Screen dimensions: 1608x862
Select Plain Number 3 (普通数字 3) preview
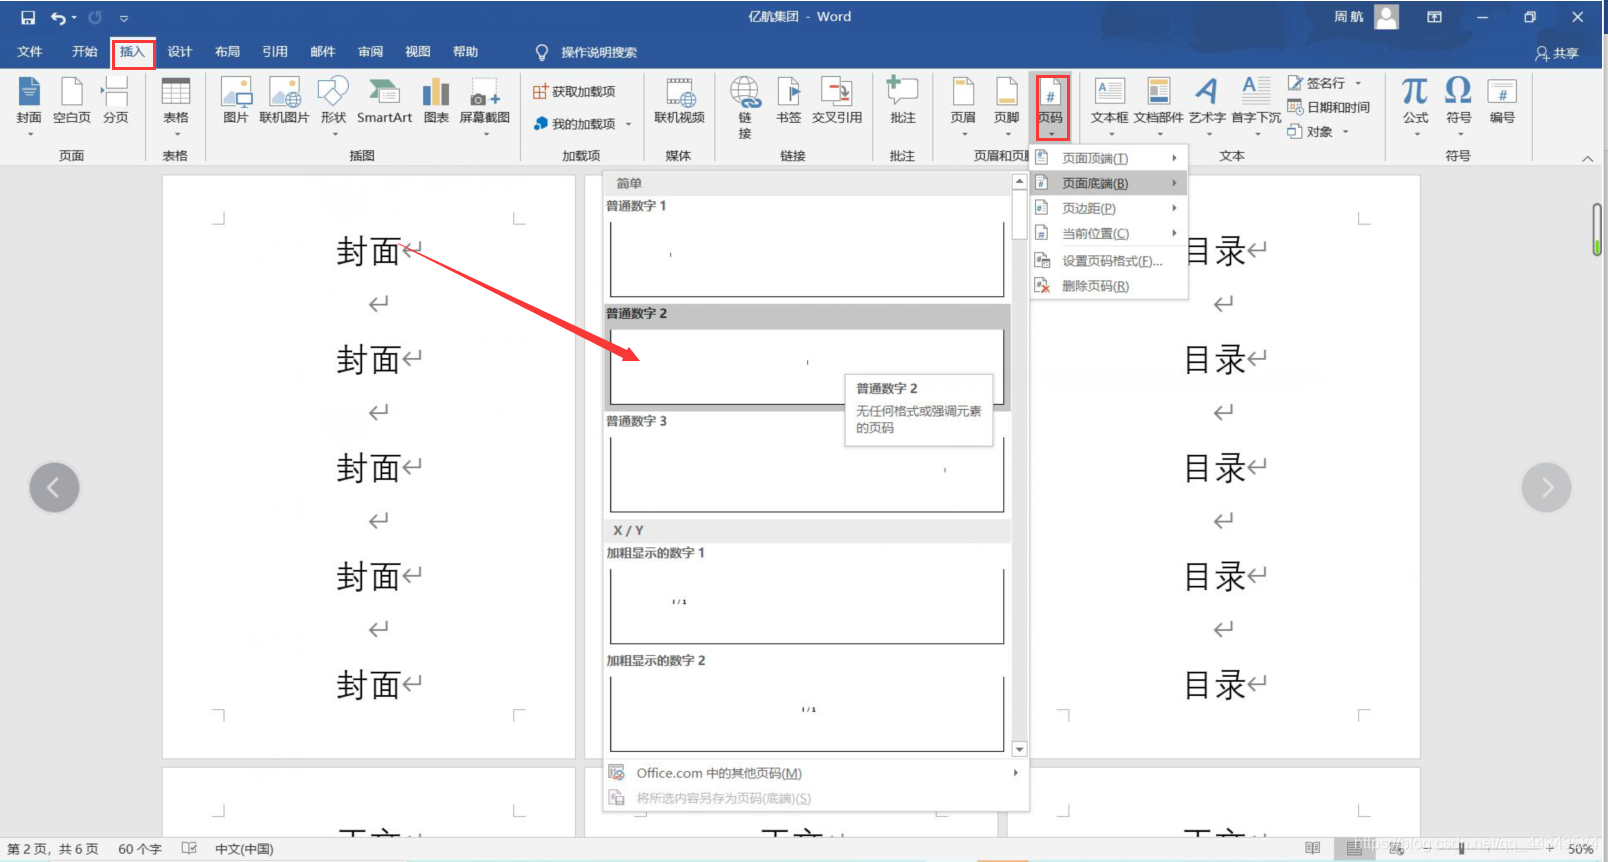pos(807,474)
